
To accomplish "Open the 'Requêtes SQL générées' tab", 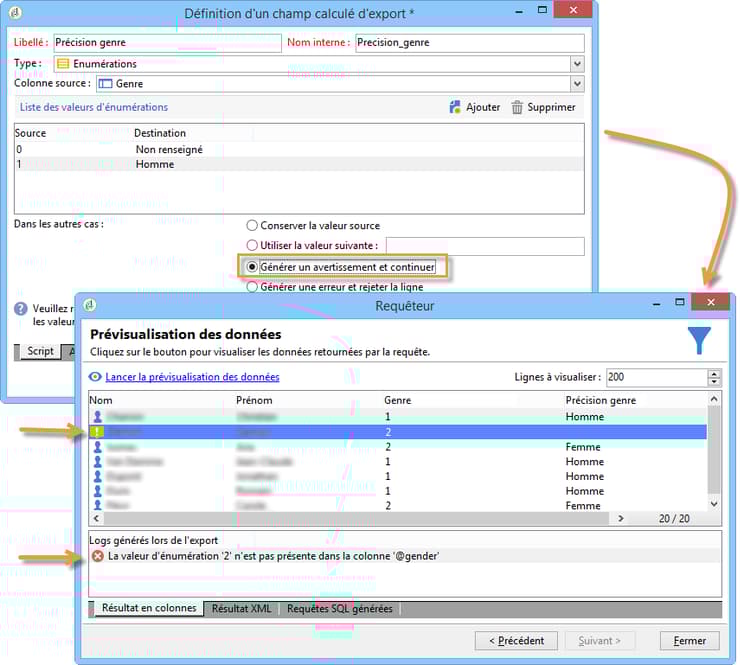I will (339, 609).
